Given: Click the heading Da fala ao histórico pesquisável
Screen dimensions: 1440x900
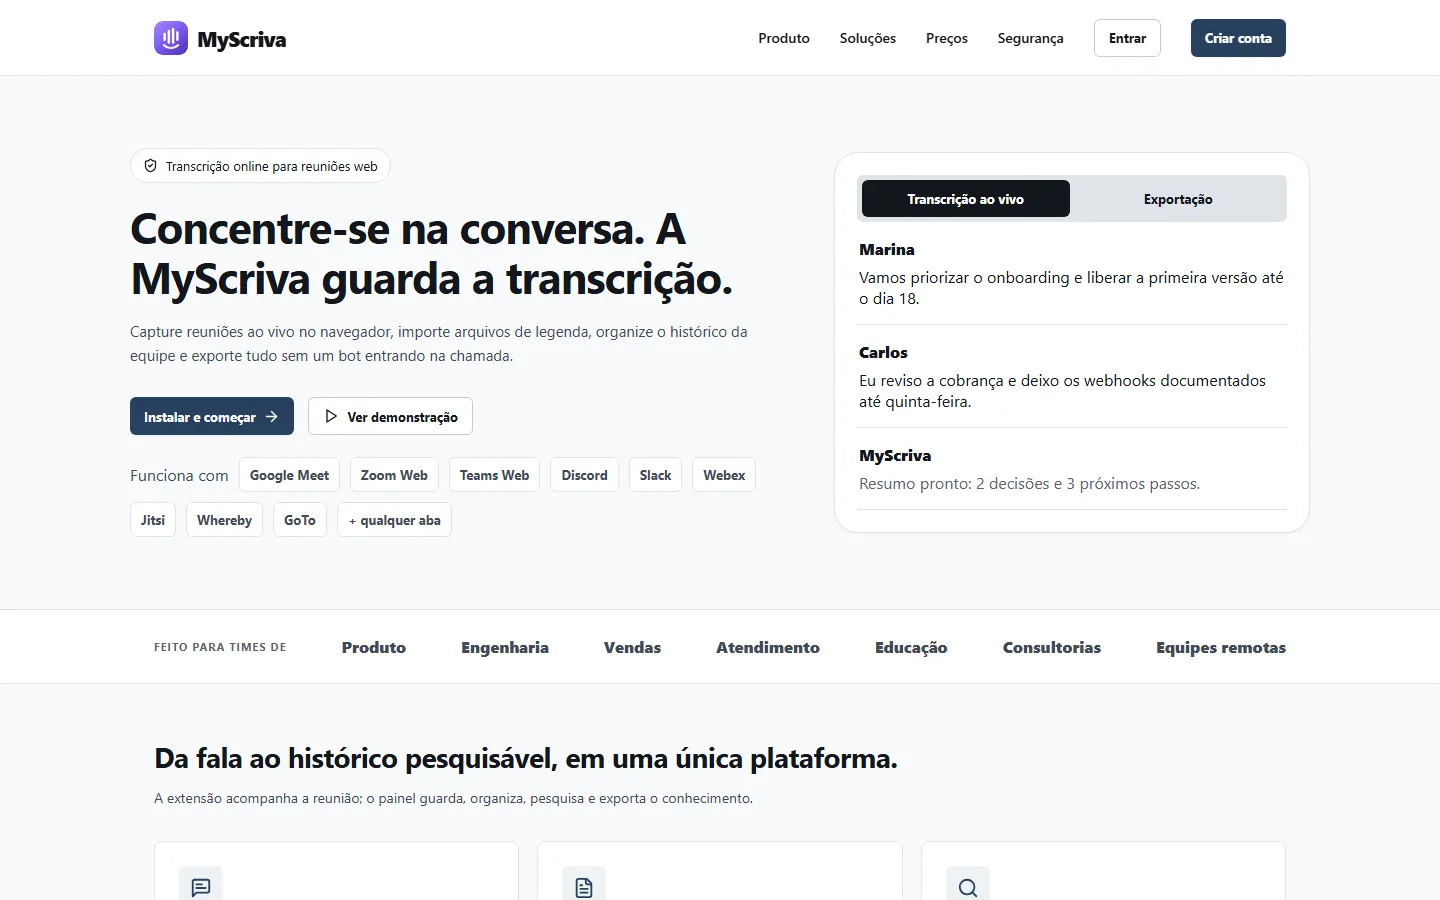Looking at the screenshot, I should [526, 758].
